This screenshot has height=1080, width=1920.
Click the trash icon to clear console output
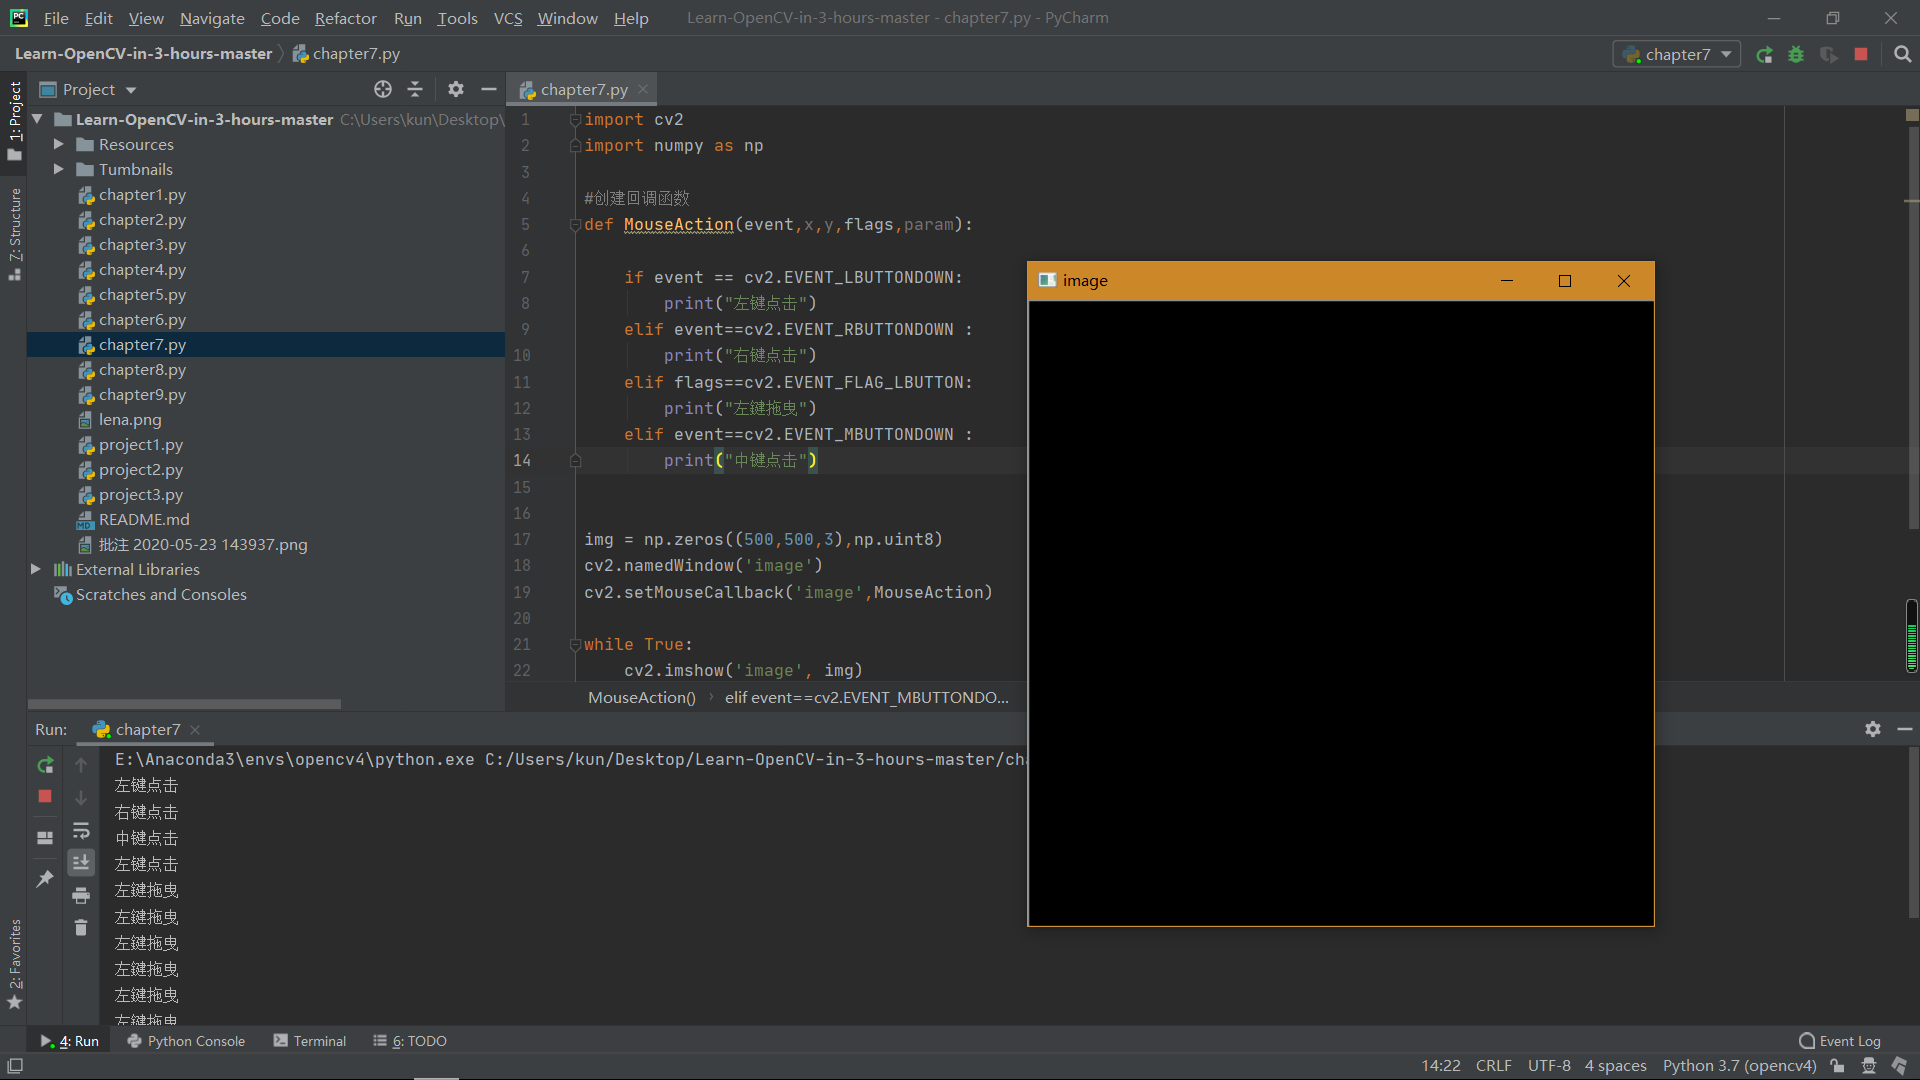tap(81, 928)
